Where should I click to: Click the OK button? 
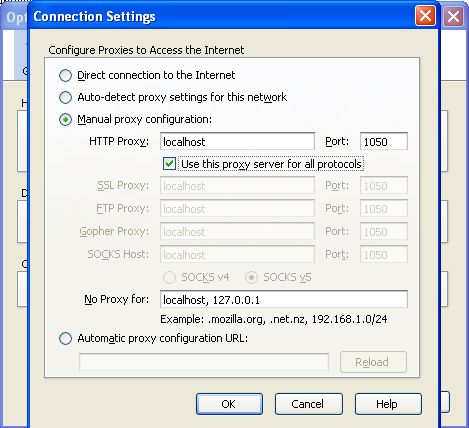pos(229,404)
